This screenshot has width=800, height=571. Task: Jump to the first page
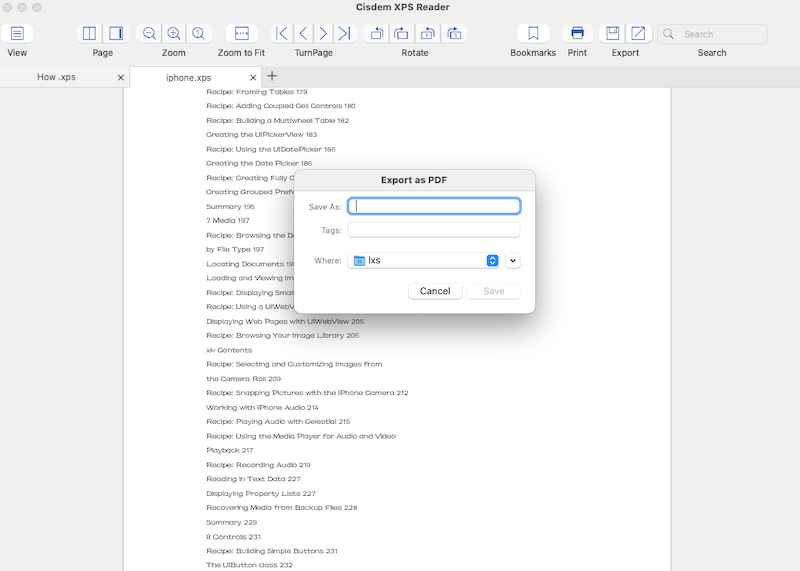point(281,34)
